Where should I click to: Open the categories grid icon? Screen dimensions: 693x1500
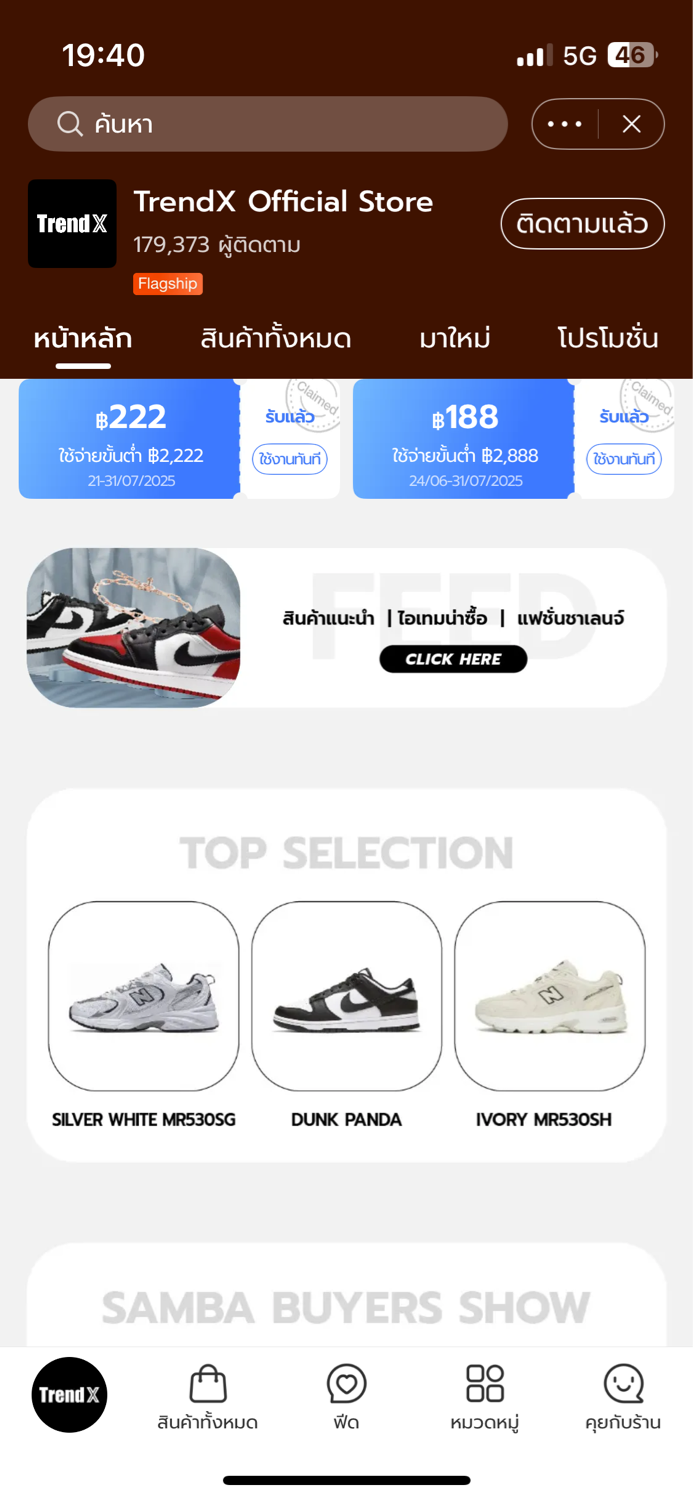pos(485,1384)
